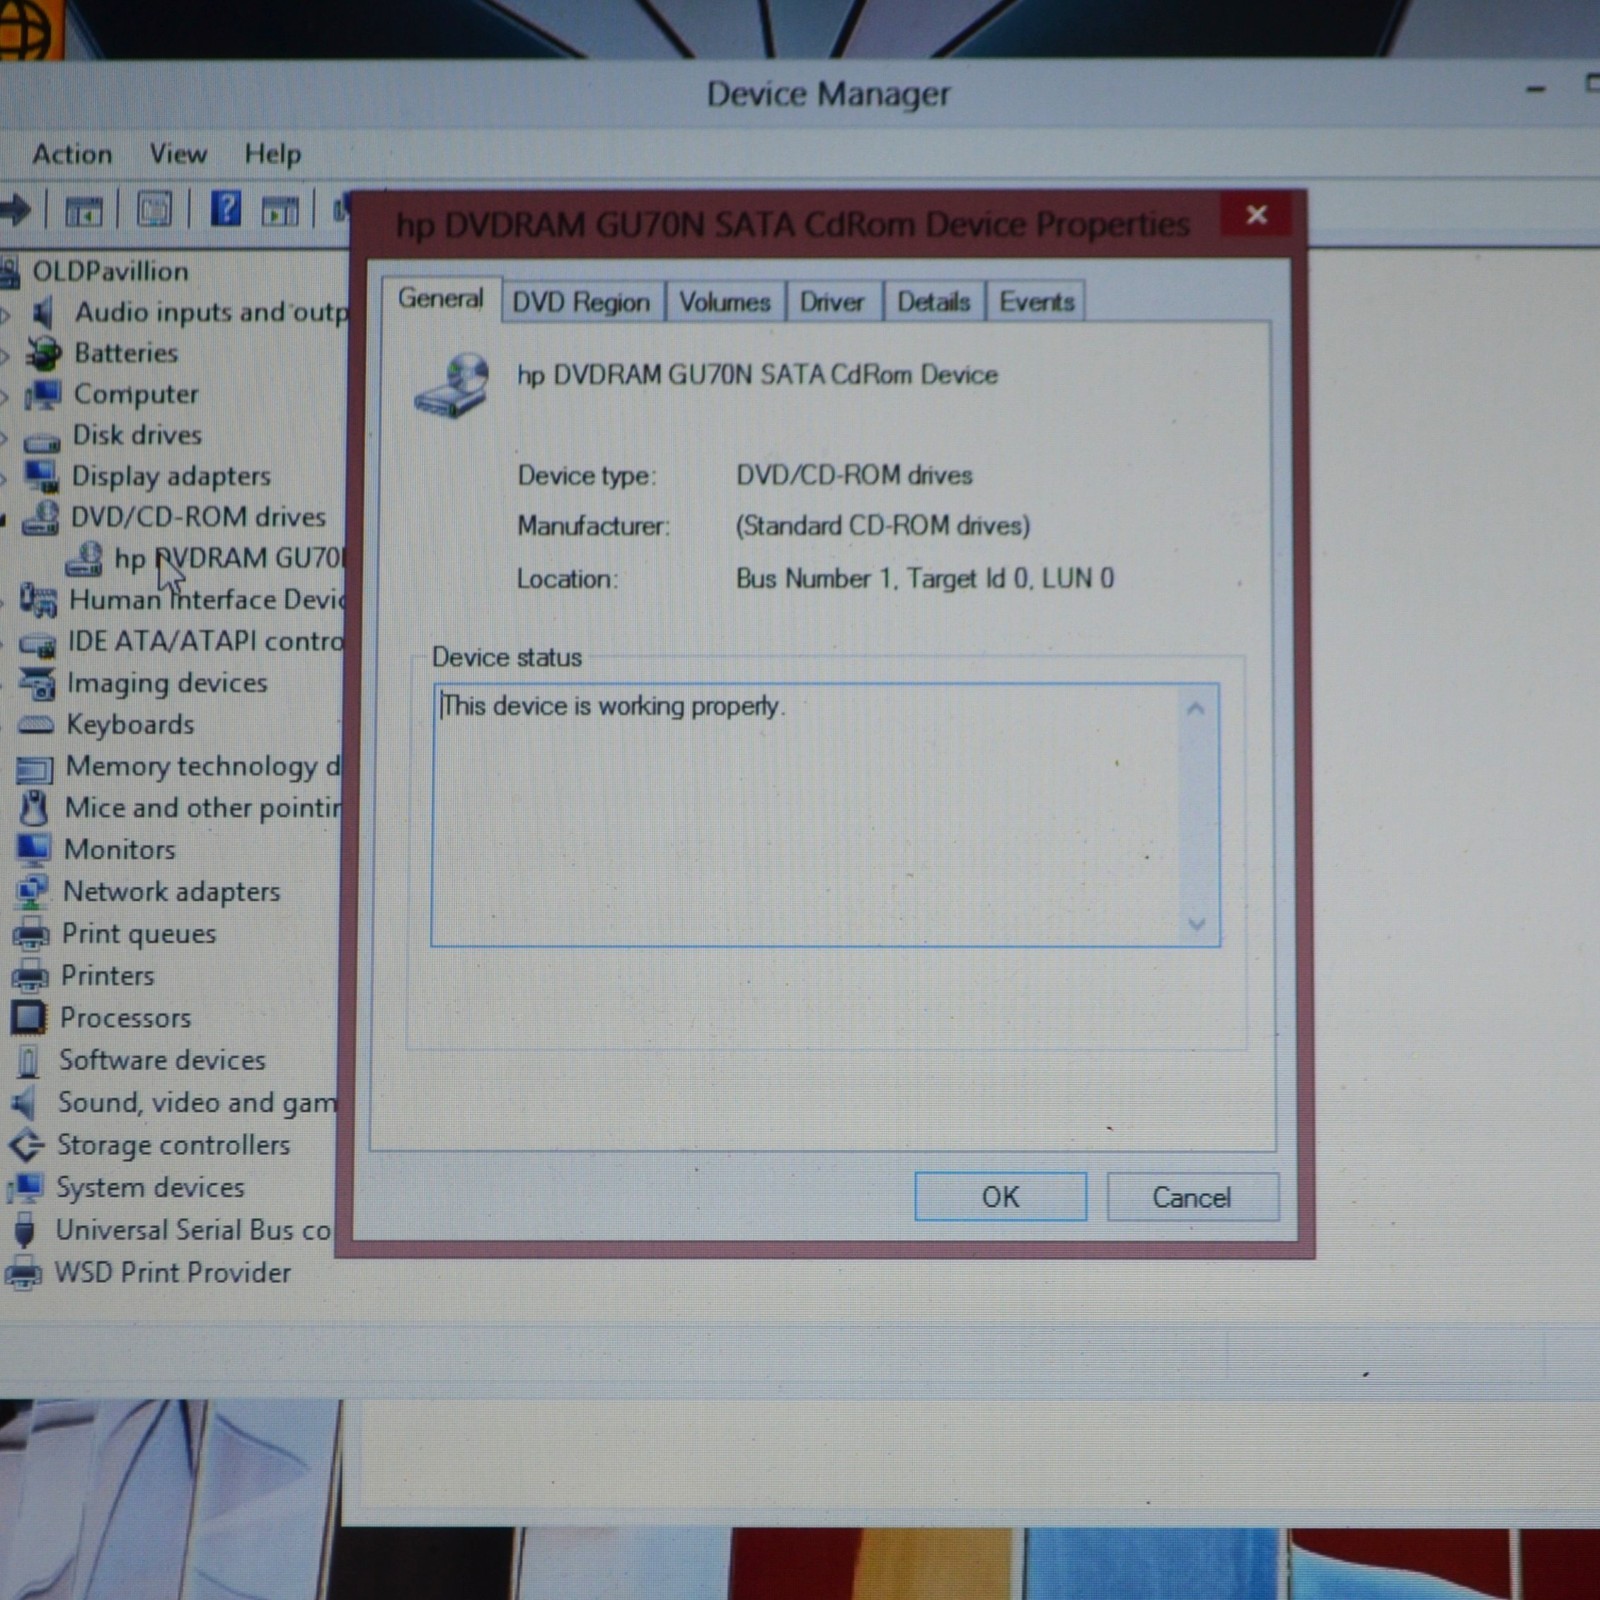Select the hp DVDRAM GU70N device icon in tree
The height and width of the screenshot is (1600, 1600).
[84, 559]
